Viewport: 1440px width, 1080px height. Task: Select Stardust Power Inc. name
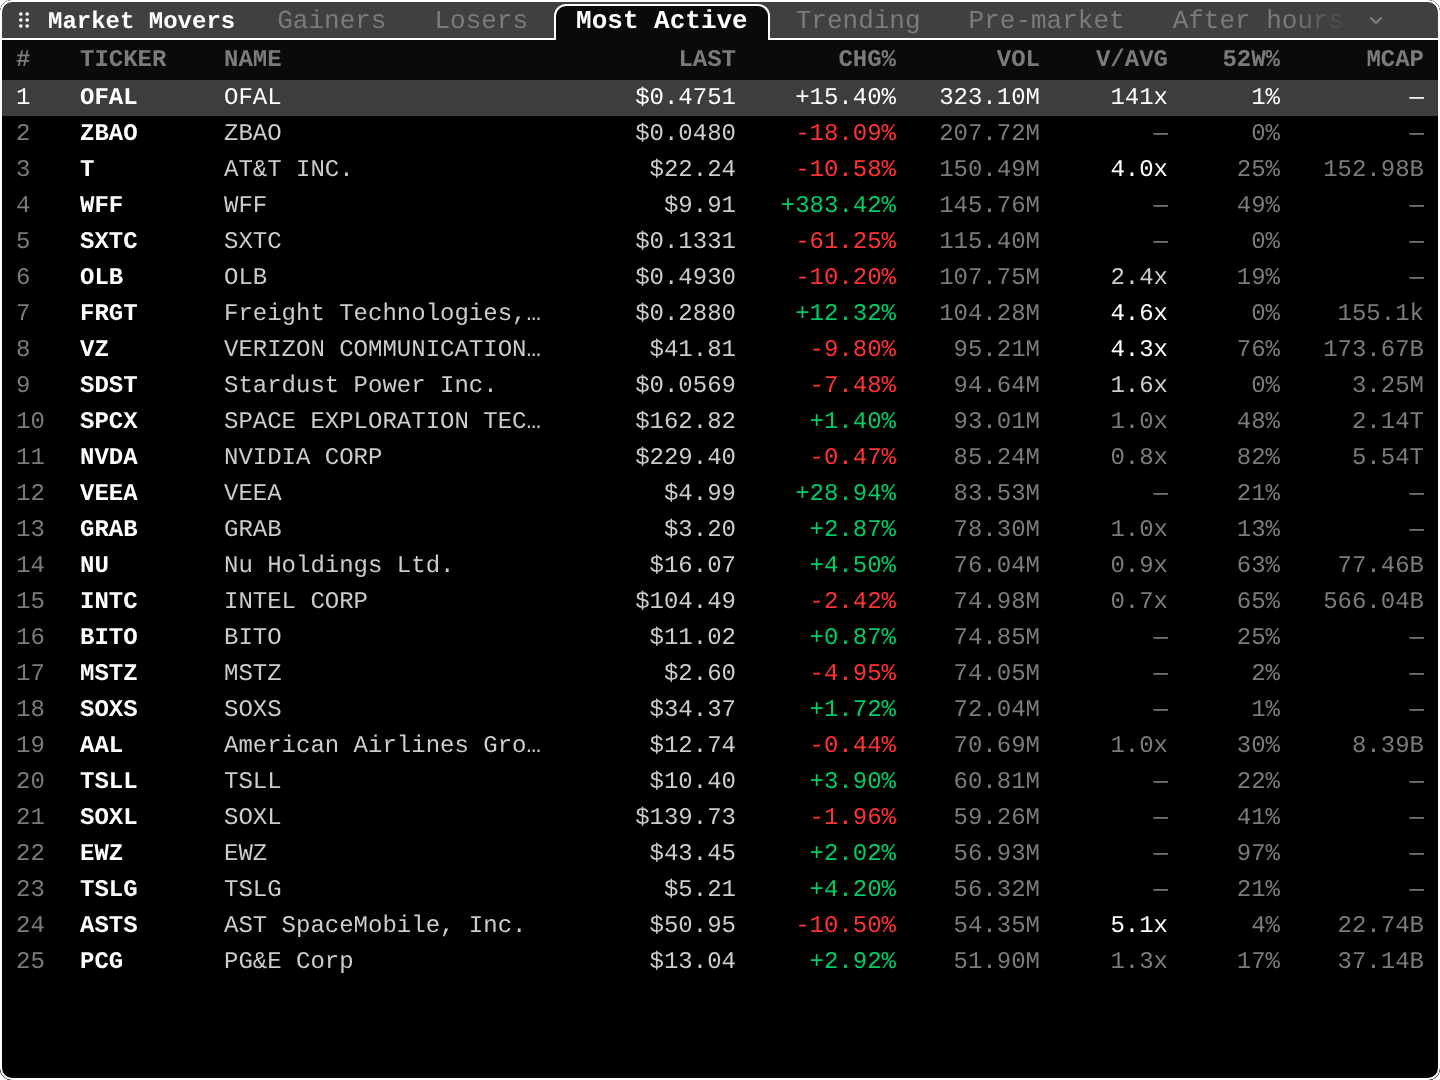(x=360, y=385)
